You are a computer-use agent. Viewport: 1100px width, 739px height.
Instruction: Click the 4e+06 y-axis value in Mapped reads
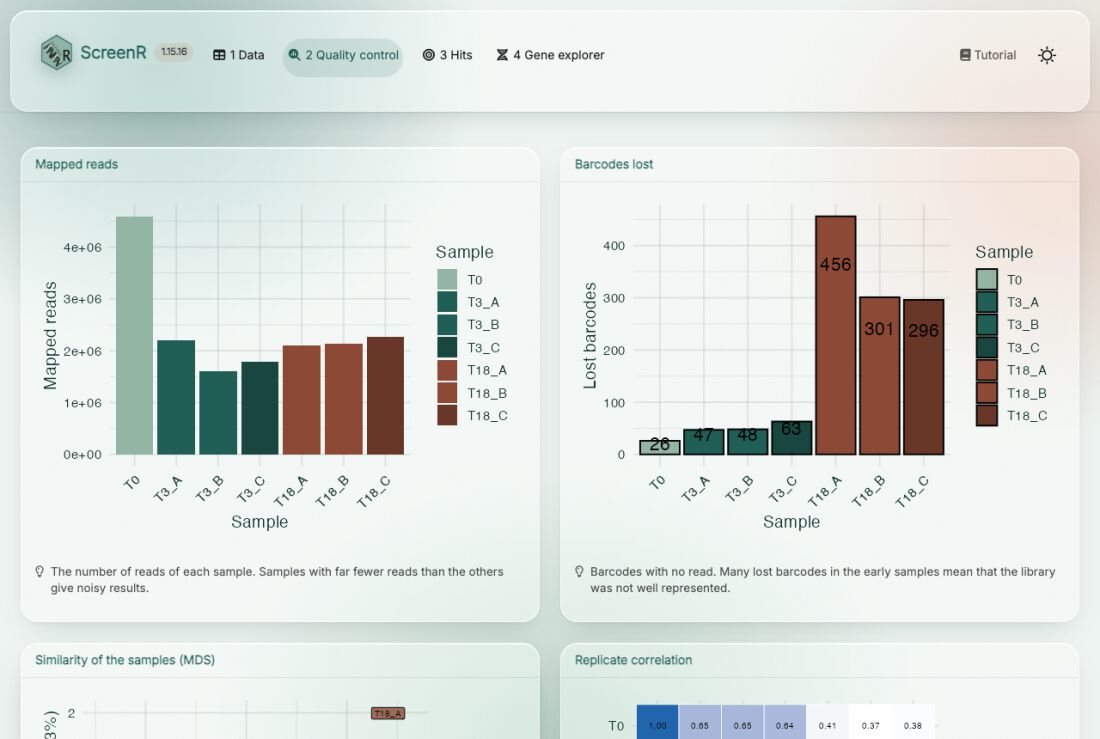click(x=82, y=247)
